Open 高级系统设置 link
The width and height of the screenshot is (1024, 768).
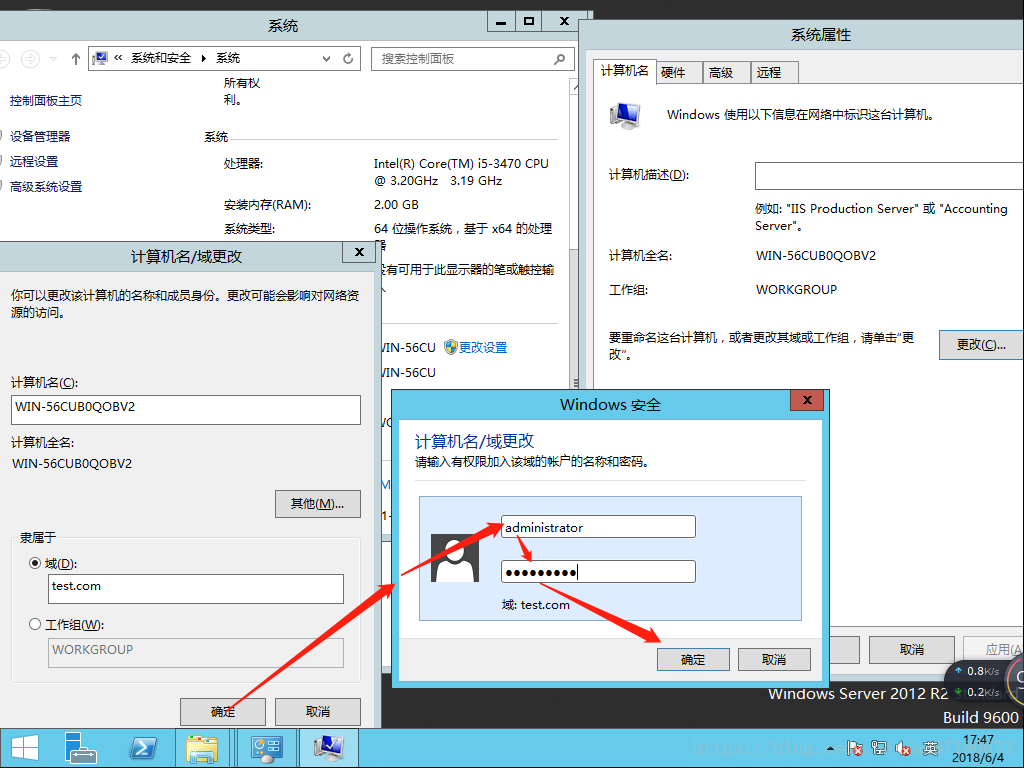point(46,187)
